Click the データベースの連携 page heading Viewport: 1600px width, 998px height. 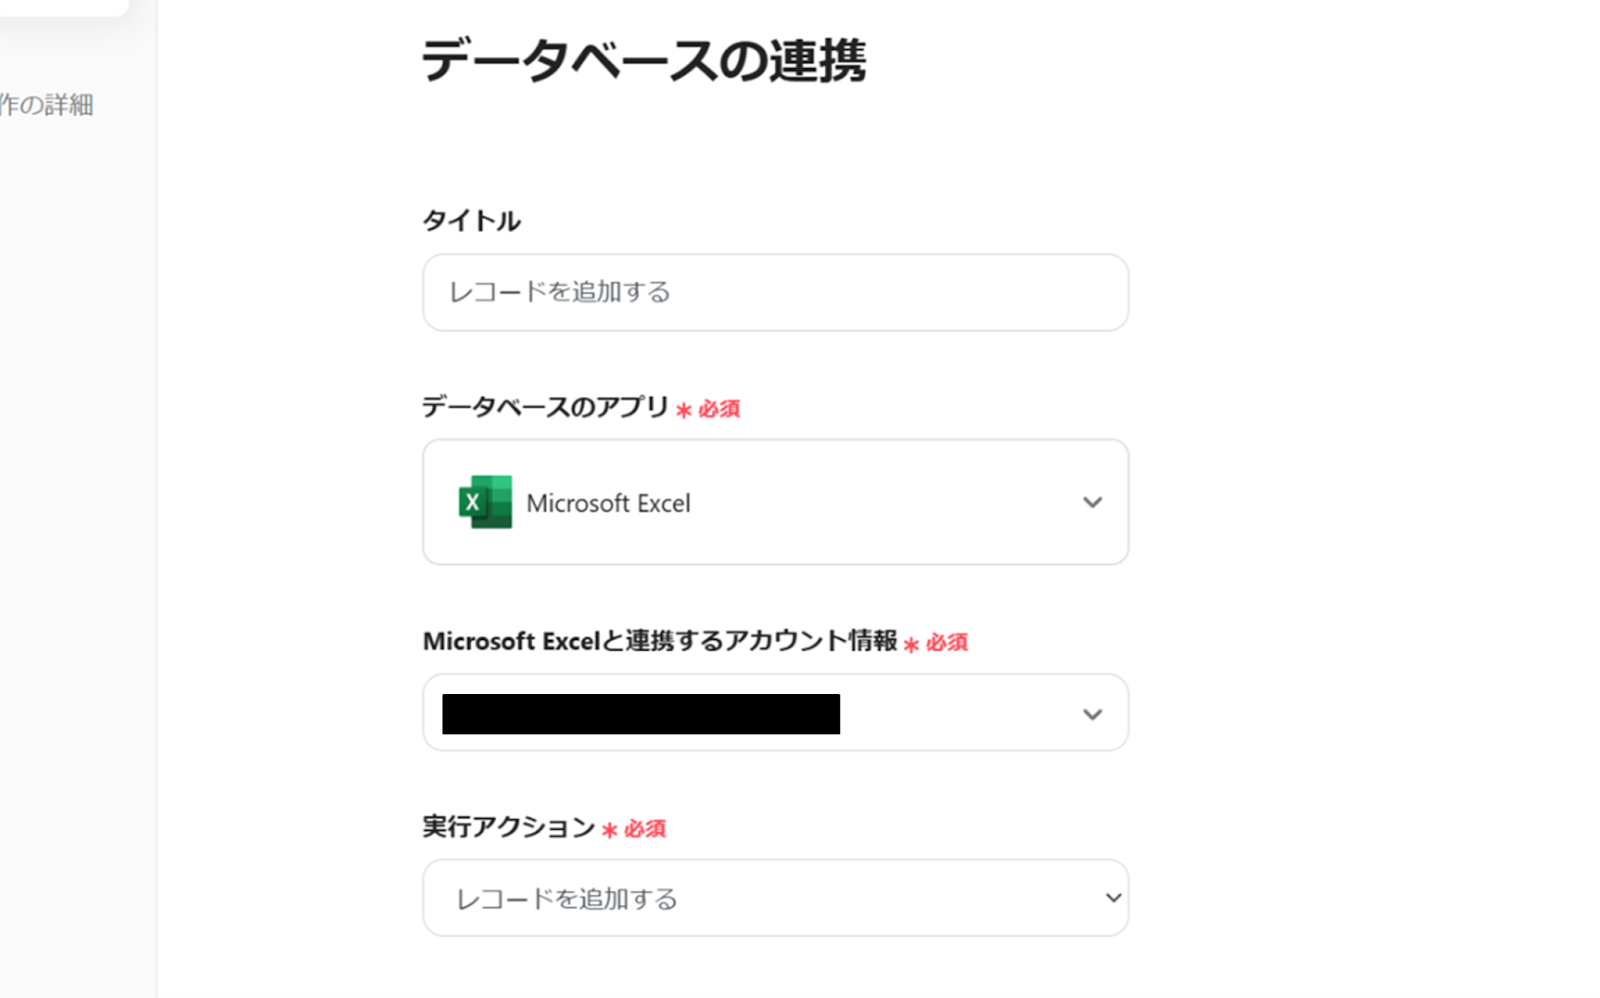pos(643,61)
